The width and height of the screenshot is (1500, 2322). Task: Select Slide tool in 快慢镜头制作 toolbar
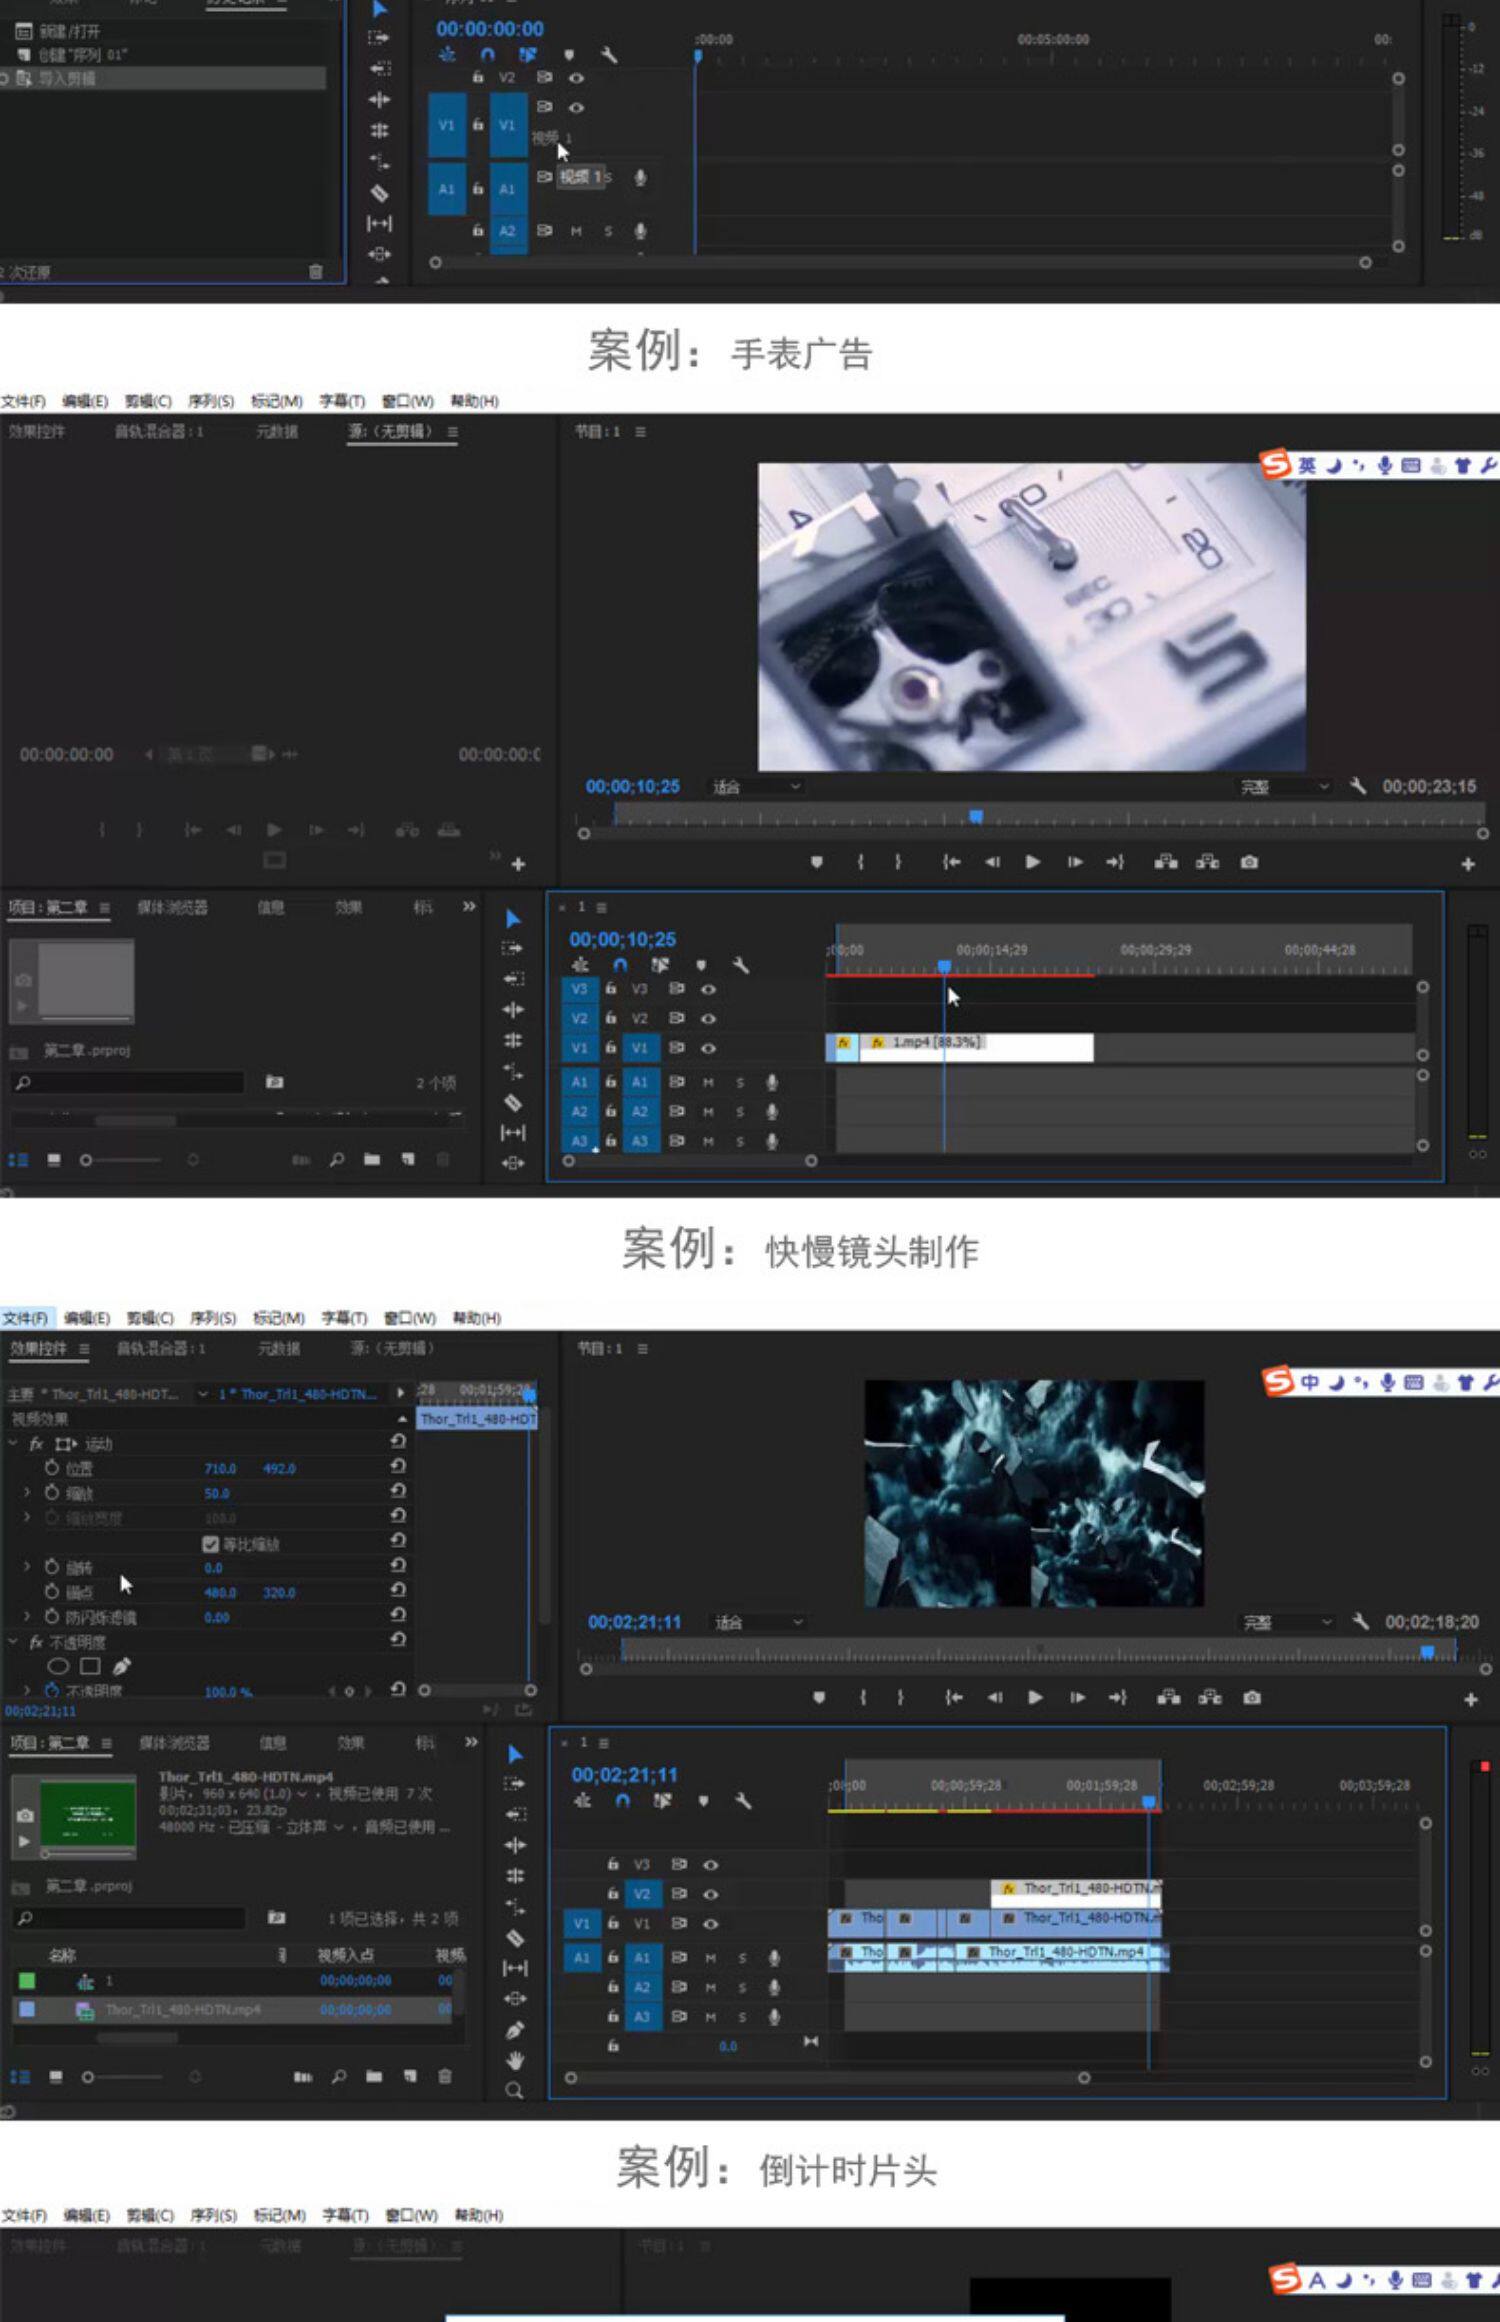pyautogui.click(x=514, y=1998)
